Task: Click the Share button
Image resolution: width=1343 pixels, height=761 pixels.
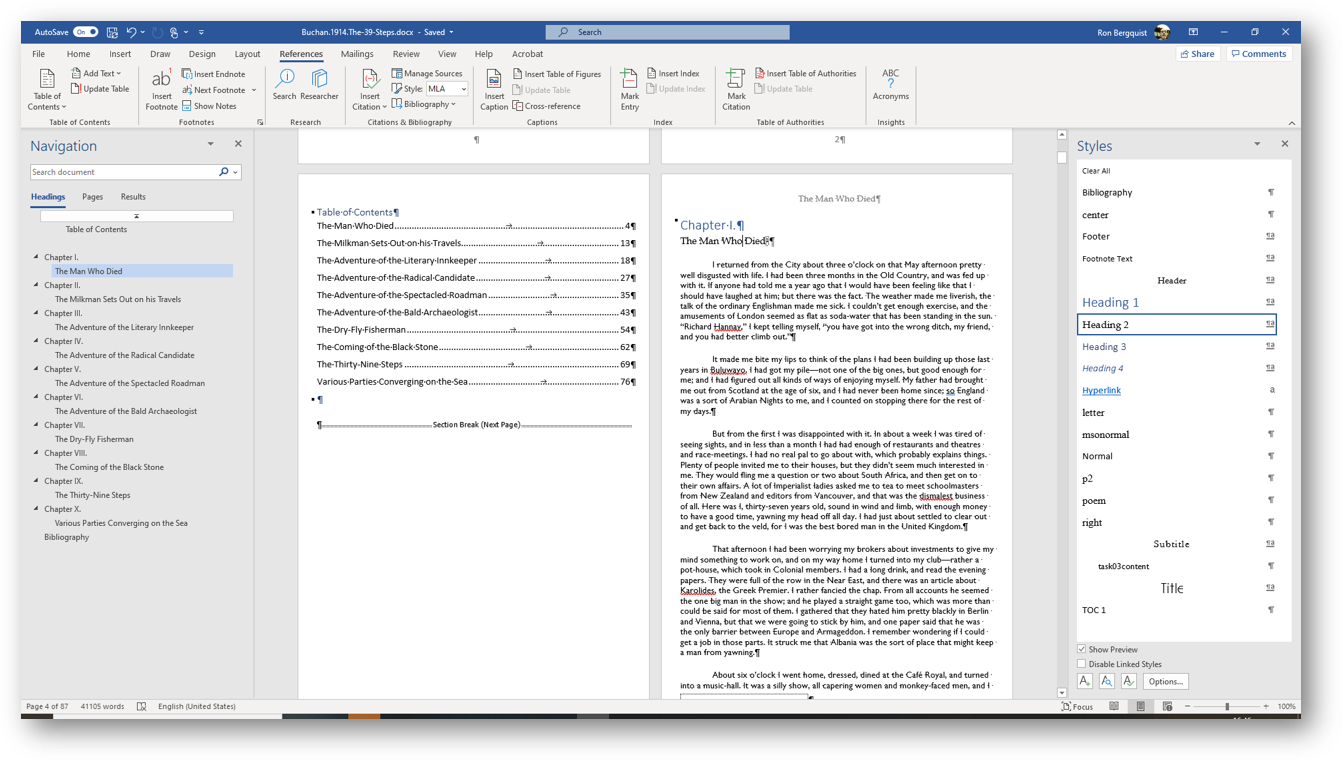Action: tap(1197, 54)
